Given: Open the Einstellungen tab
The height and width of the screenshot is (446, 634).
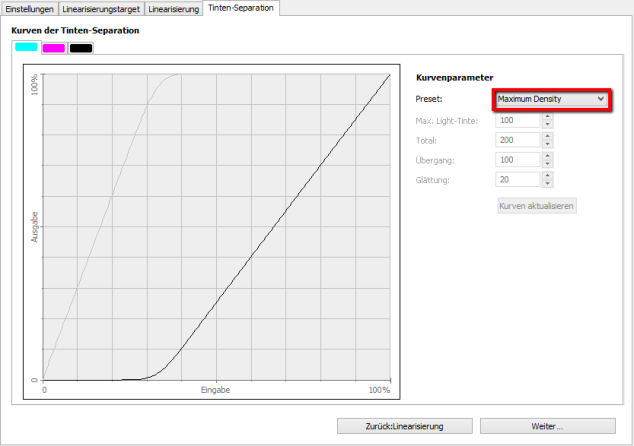Looking at the screenshot, I should [x=31, y=8].
